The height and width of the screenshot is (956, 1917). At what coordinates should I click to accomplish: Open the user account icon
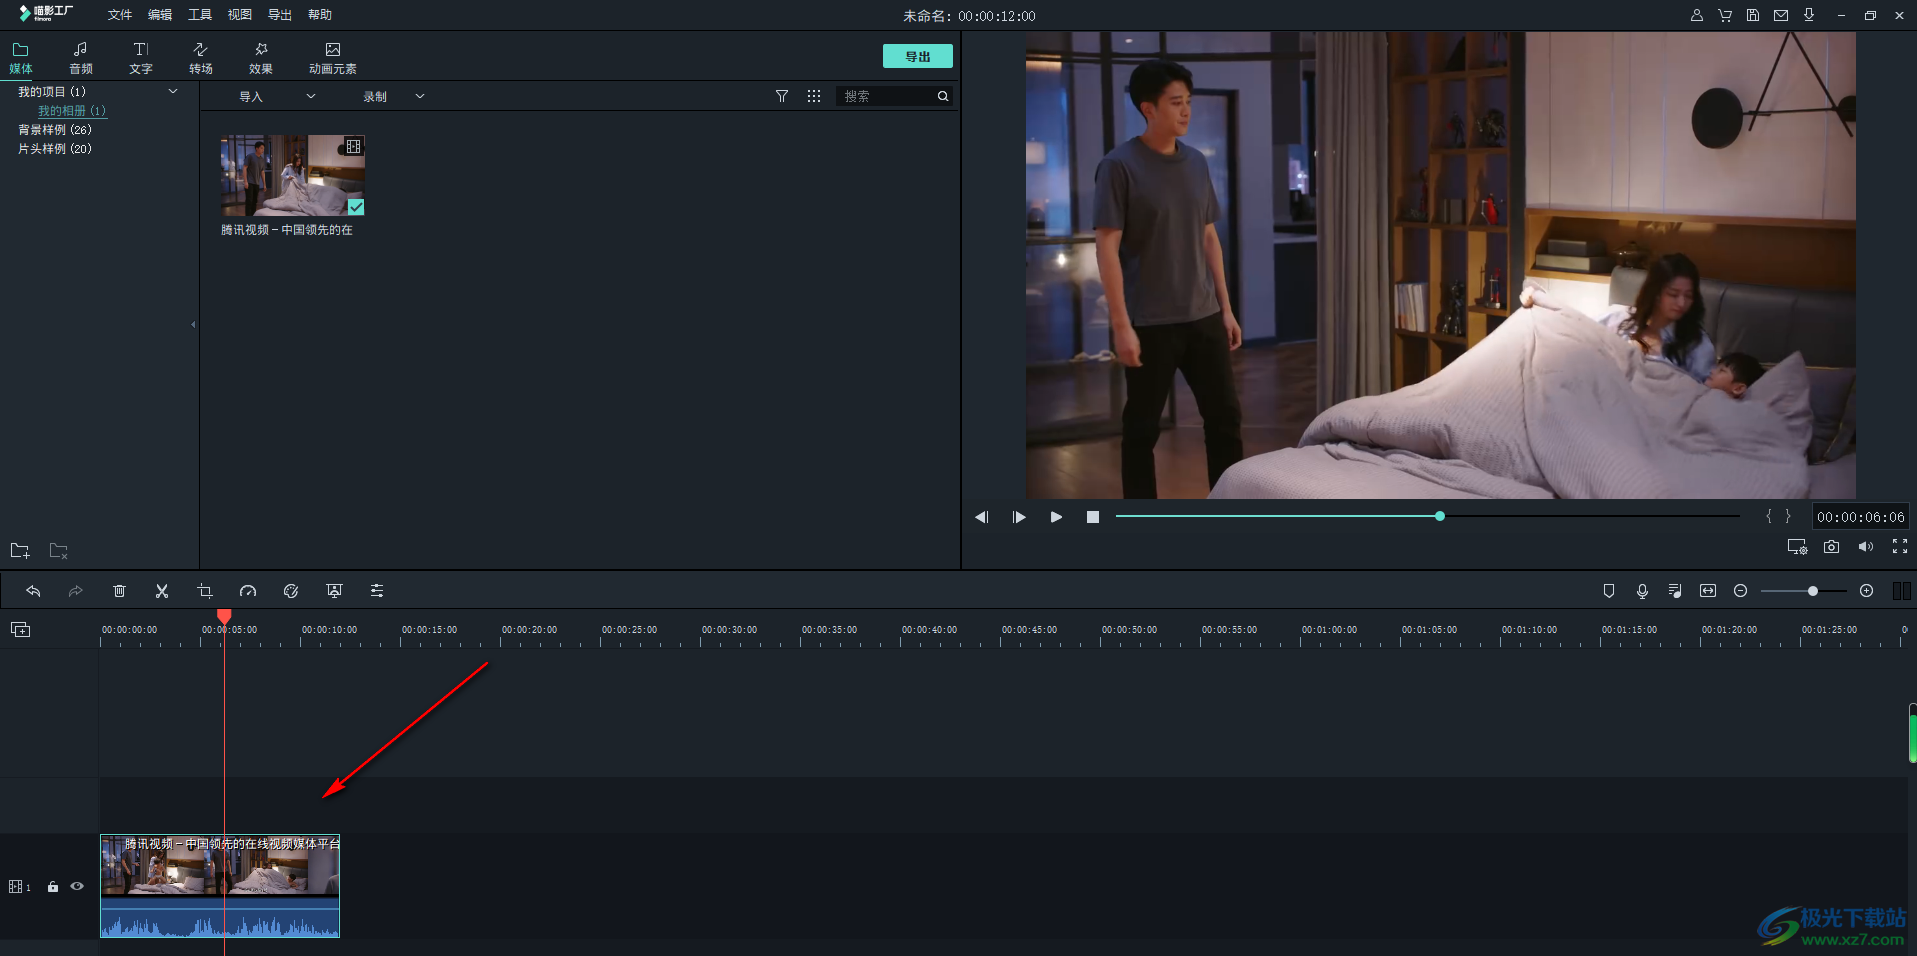1697,15
